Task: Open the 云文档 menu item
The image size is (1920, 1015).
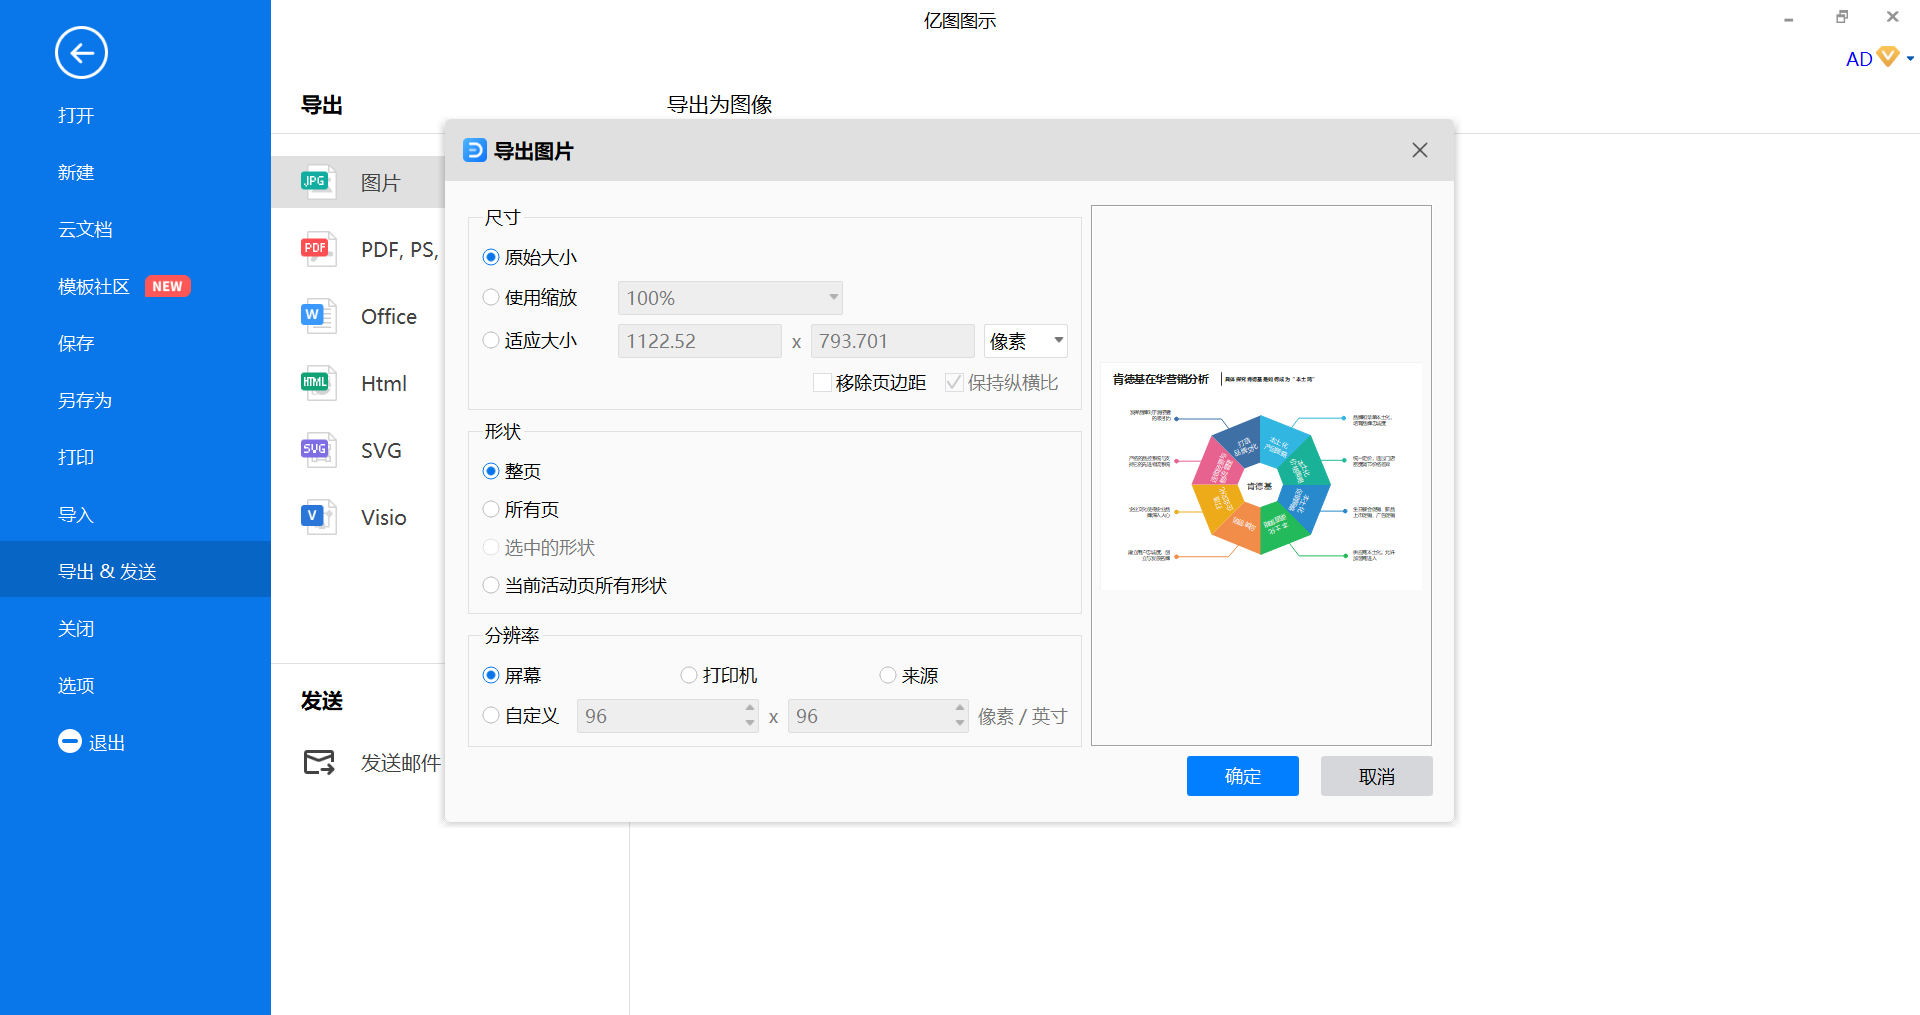Action: 85,229
